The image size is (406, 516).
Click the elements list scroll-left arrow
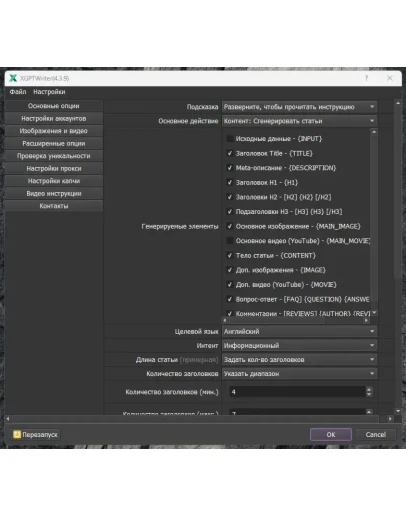[225, 320]
